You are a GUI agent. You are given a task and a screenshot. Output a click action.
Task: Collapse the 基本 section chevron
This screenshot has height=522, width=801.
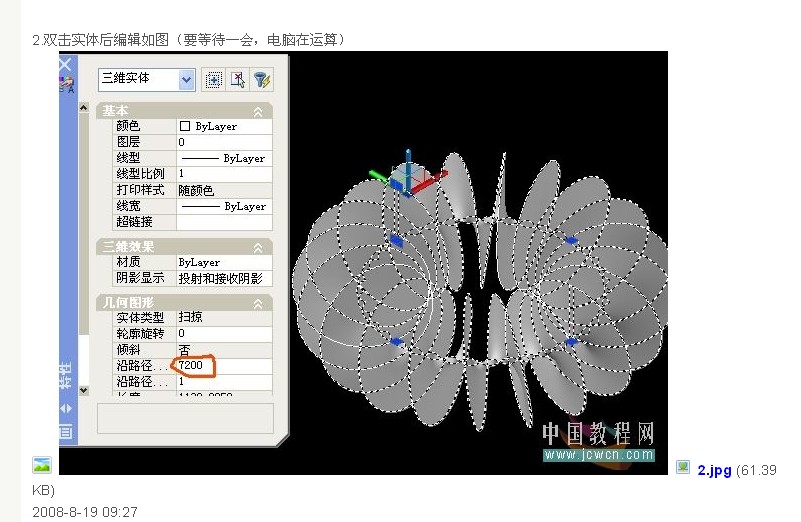point(258,111)
